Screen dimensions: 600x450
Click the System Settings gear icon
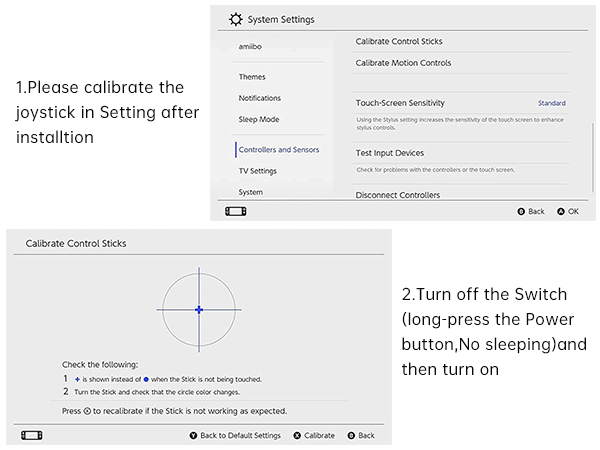click(x=236, y=19)
